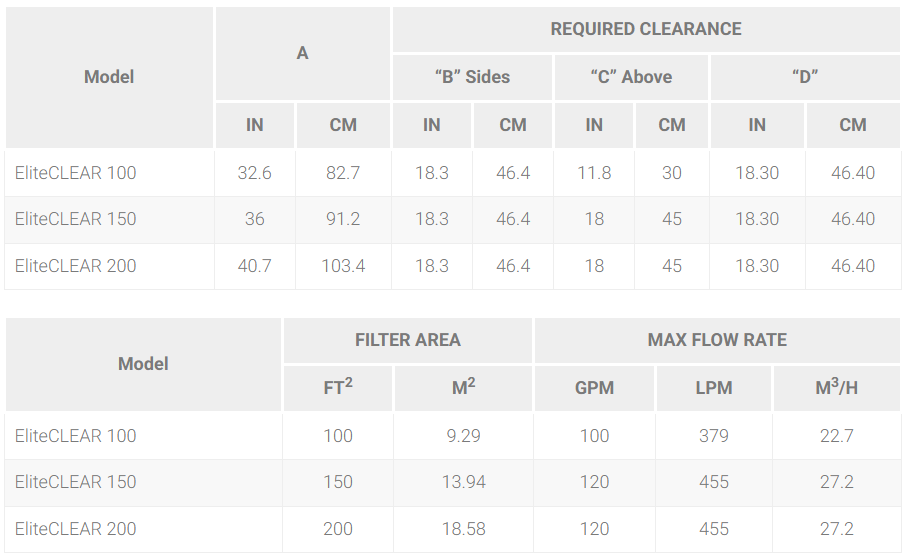906x555 pixels.
Task: Select the EliteCLEAR 100 row in dimensions table
Action: 453,173
